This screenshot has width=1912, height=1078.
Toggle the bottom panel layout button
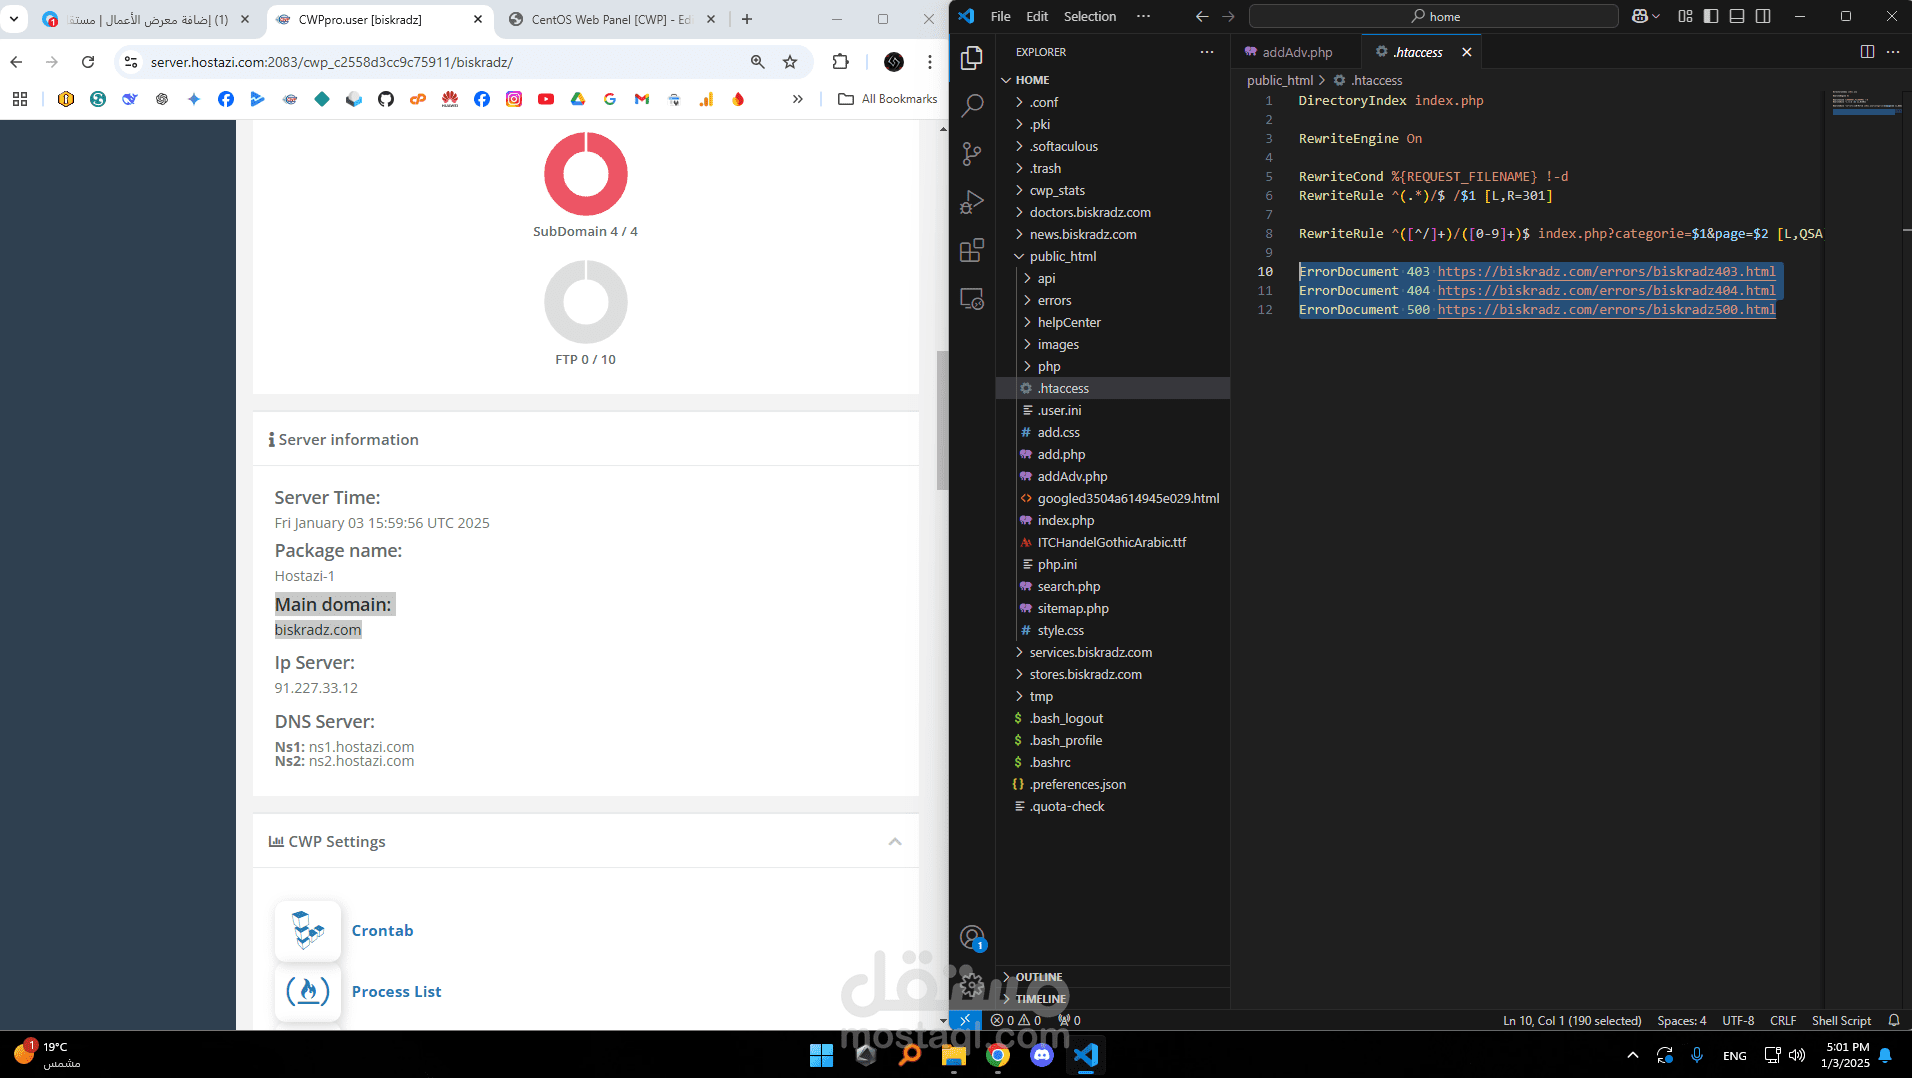click(1737, 16)
